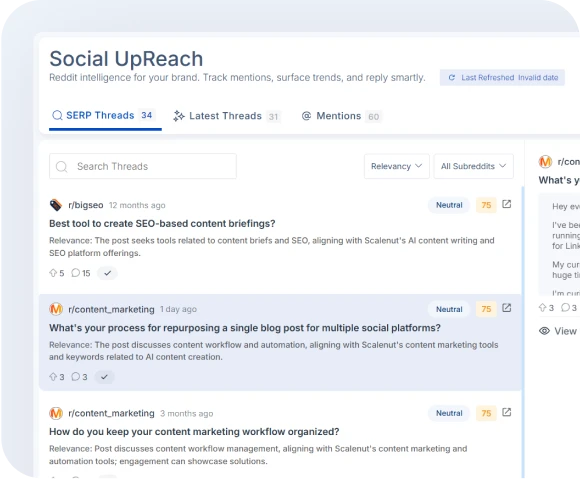Switch to the SERP Threads tab
580x479 pixels.
coord(105,115)
